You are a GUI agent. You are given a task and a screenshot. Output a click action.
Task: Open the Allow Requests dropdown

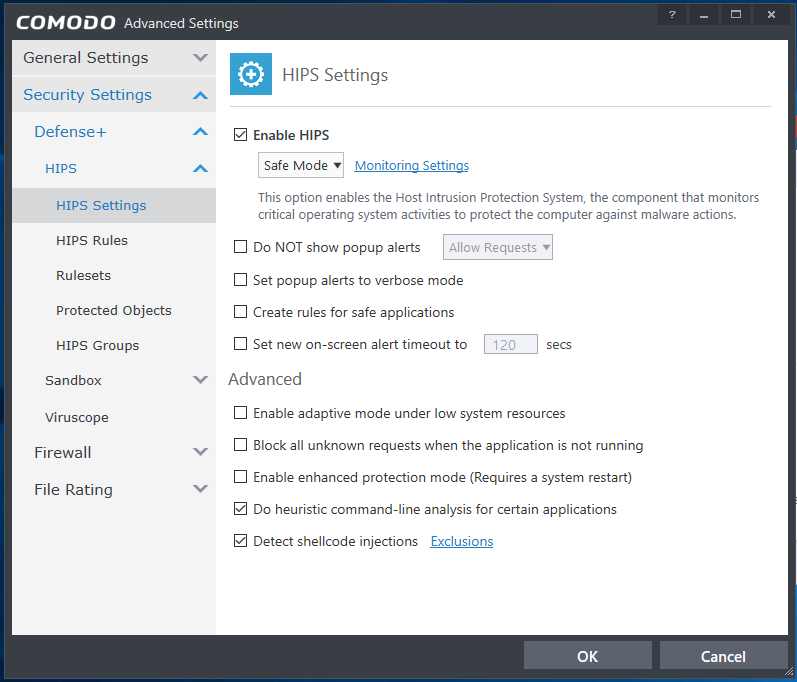click(x=498, y=248)
